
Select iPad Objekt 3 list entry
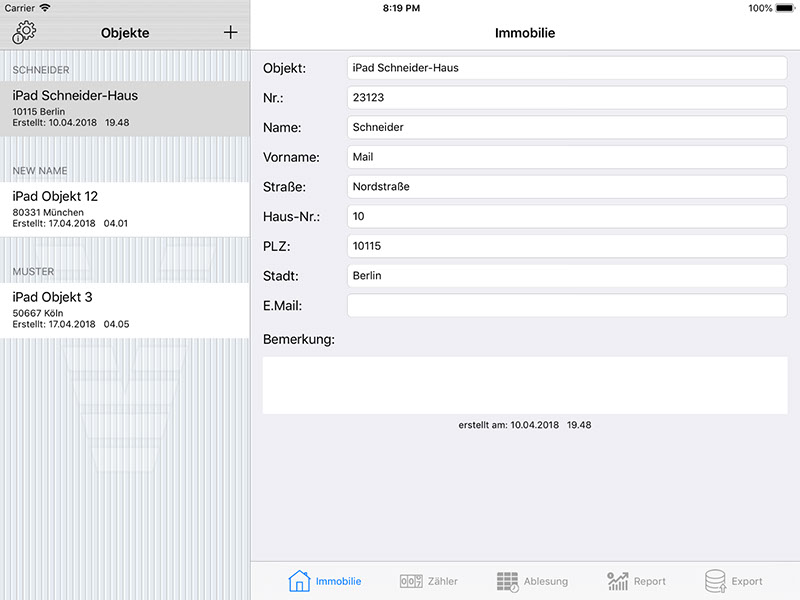click(124, 309)
